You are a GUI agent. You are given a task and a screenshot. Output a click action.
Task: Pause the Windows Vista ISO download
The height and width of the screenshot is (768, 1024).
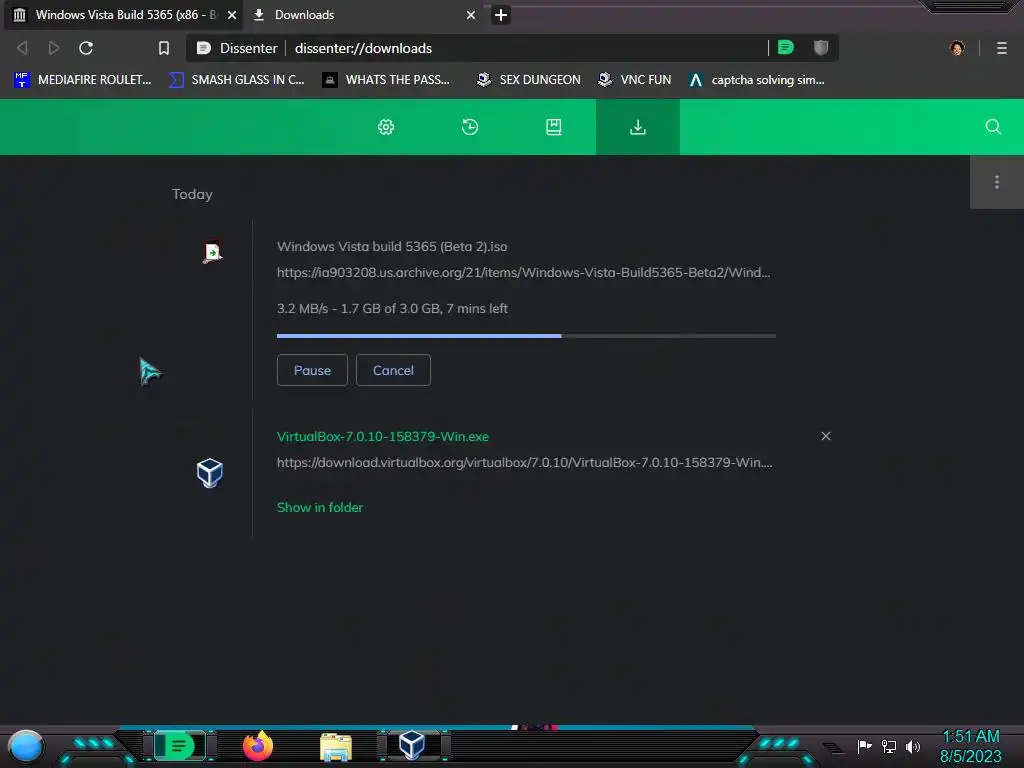[x=312, y=370]
